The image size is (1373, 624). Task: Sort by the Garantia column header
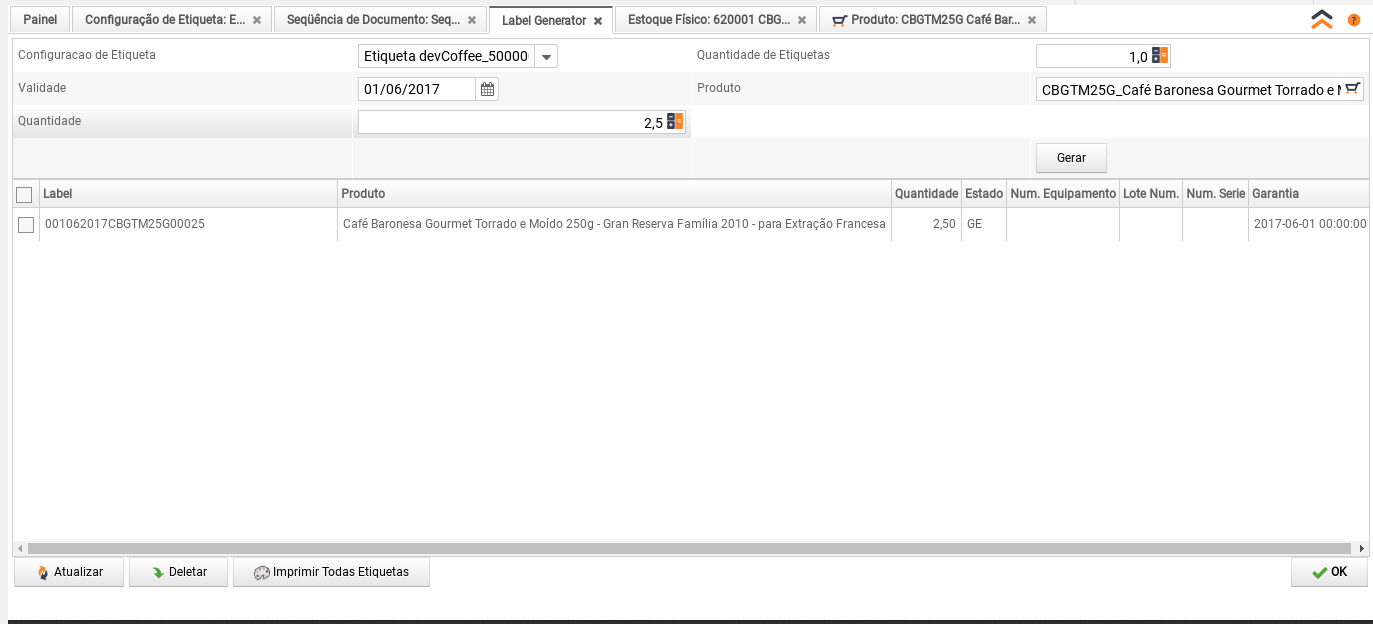point(1308,194)
